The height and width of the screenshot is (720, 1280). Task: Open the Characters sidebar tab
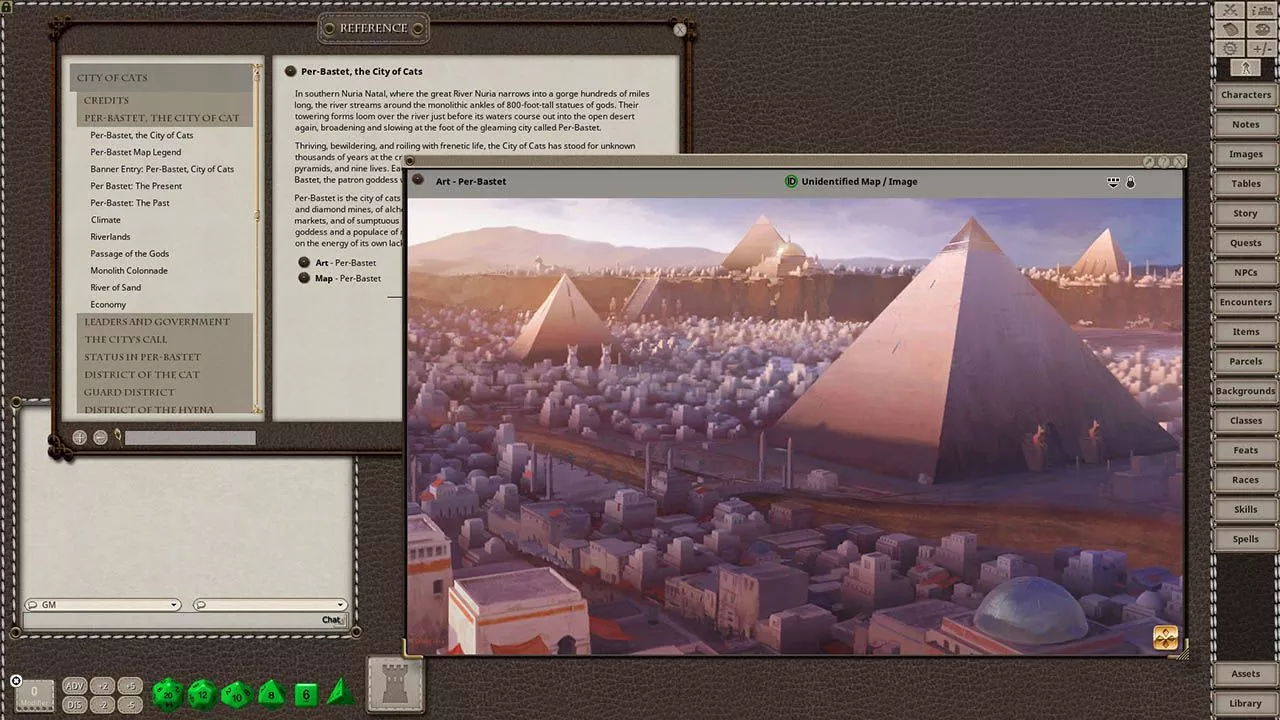tap(1245, 95)
